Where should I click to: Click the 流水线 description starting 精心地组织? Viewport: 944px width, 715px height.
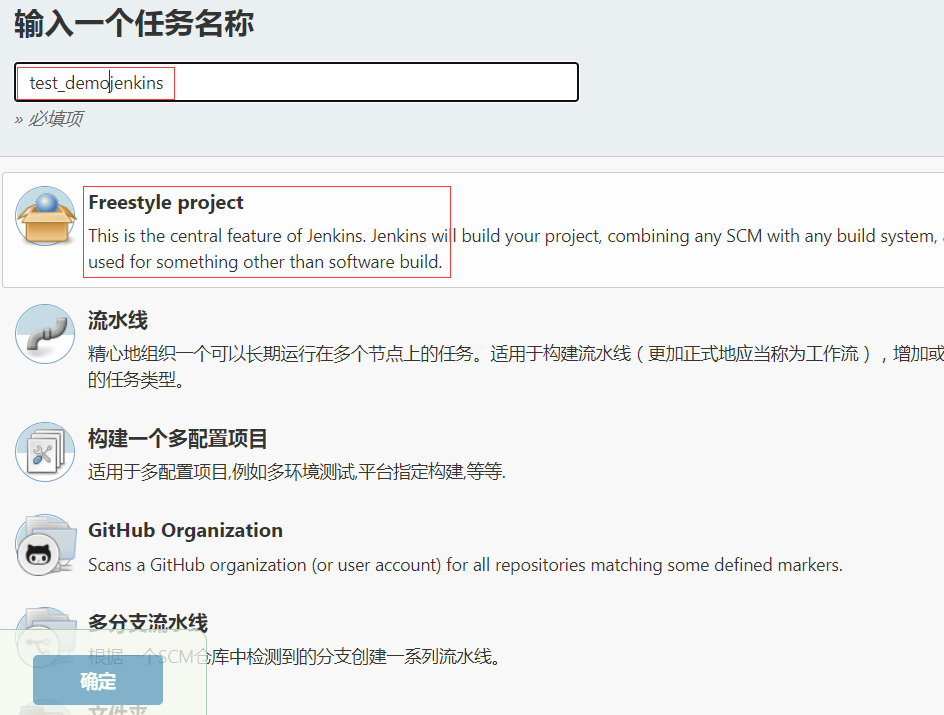pos(515,366)
